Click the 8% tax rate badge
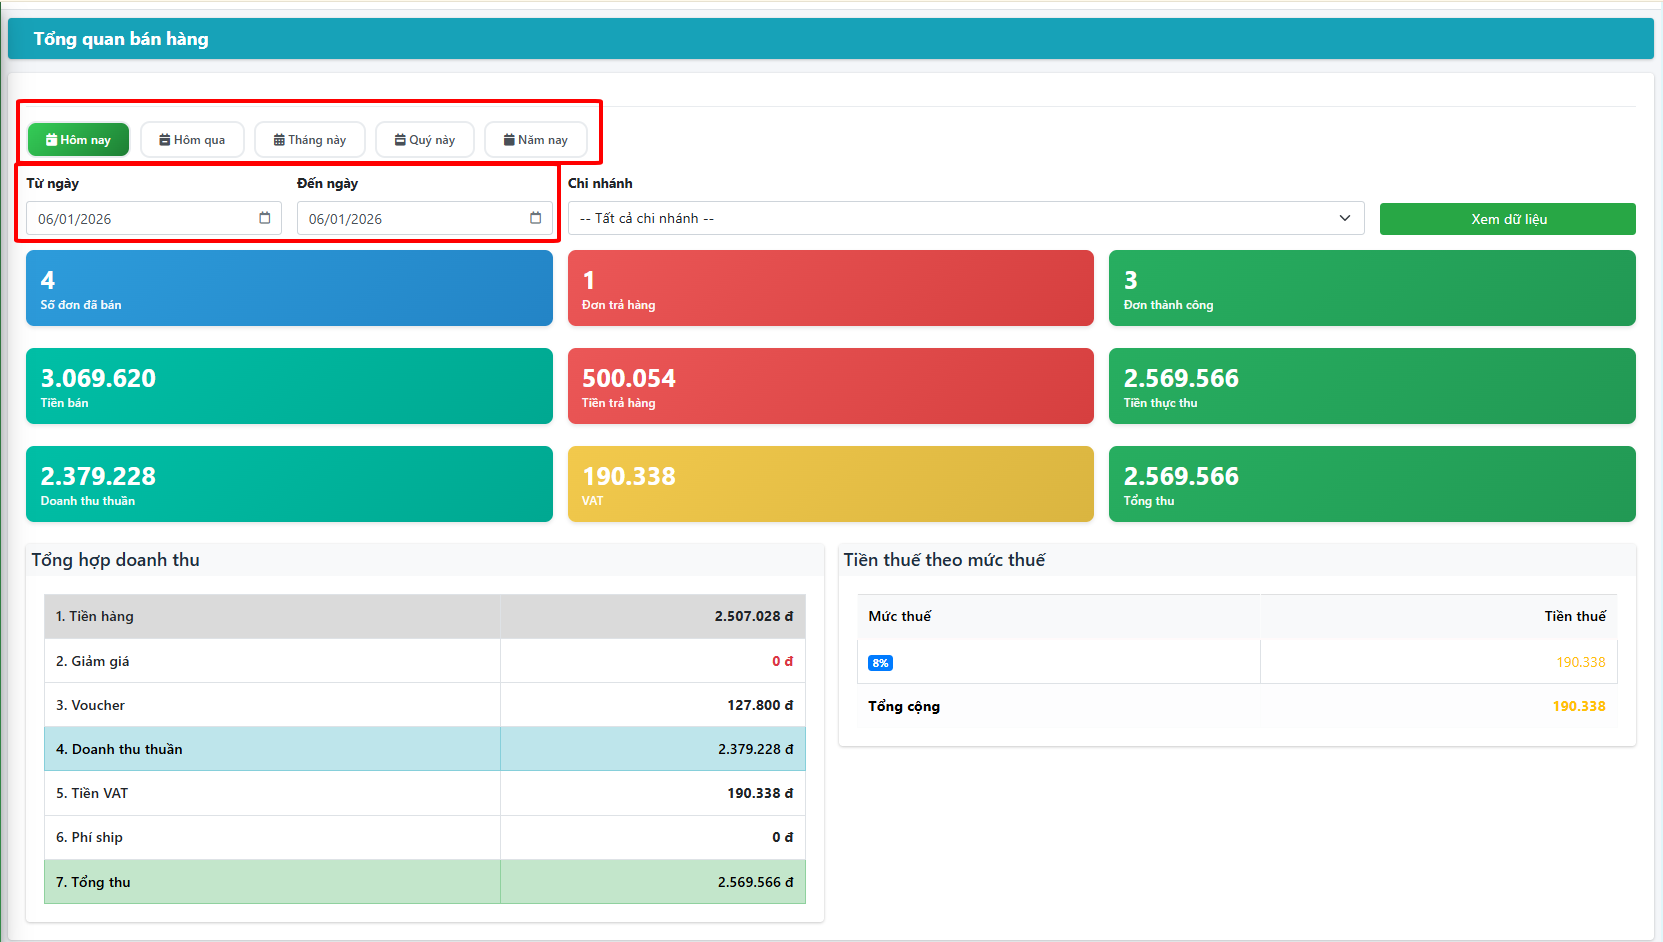Screen dimensions: 1663x942 pos(880,663)
